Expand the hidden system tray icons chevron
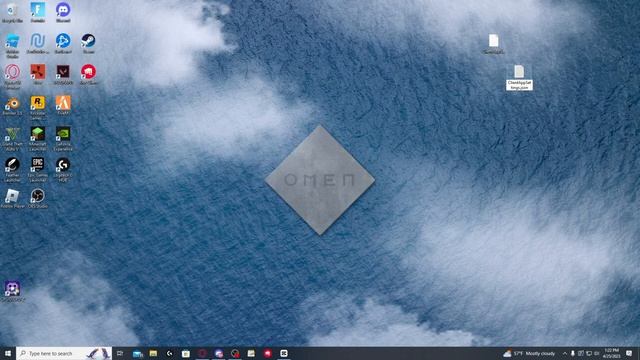The image size is (640, 360). pos(565,353)
